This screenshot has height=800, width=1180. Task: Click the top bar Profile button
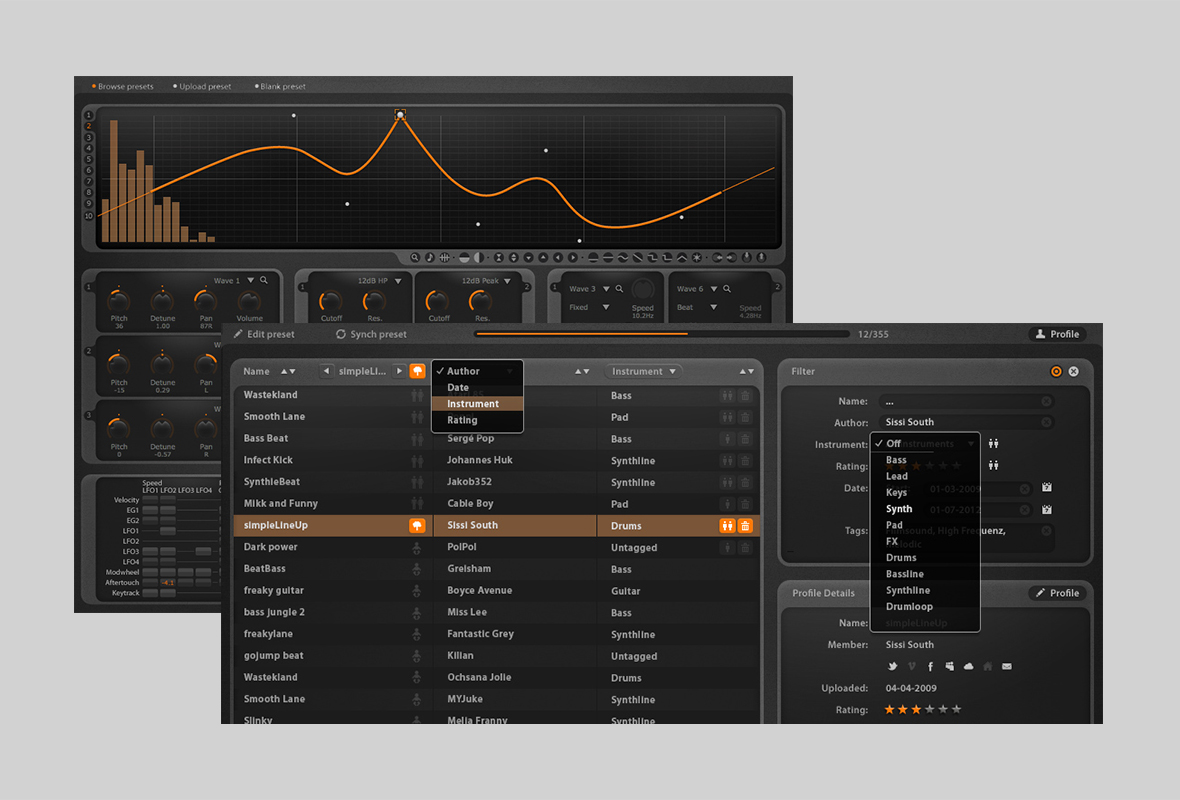pos(1057,334)
